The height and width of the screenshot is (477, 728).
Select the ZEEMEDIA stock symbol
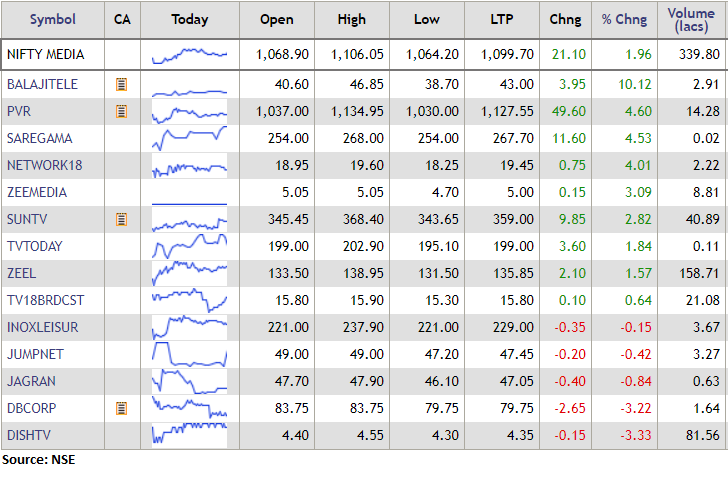39,192
